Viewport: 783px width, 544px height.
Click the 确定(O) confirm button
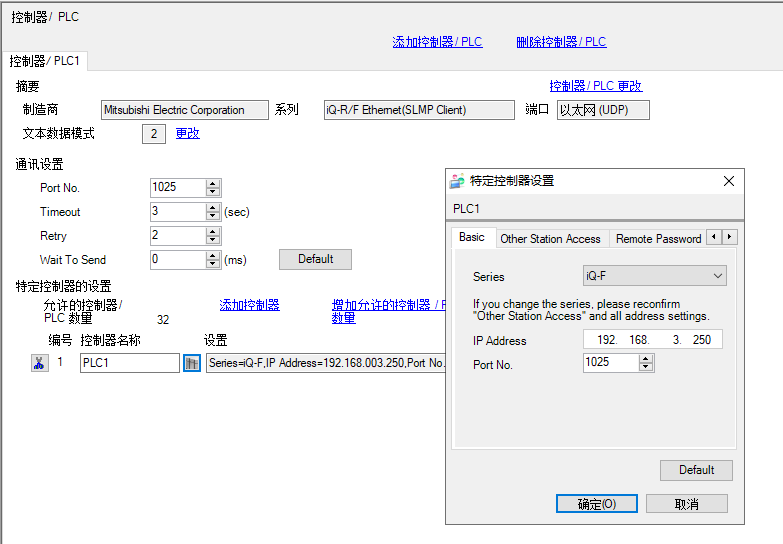coord(596,503)
